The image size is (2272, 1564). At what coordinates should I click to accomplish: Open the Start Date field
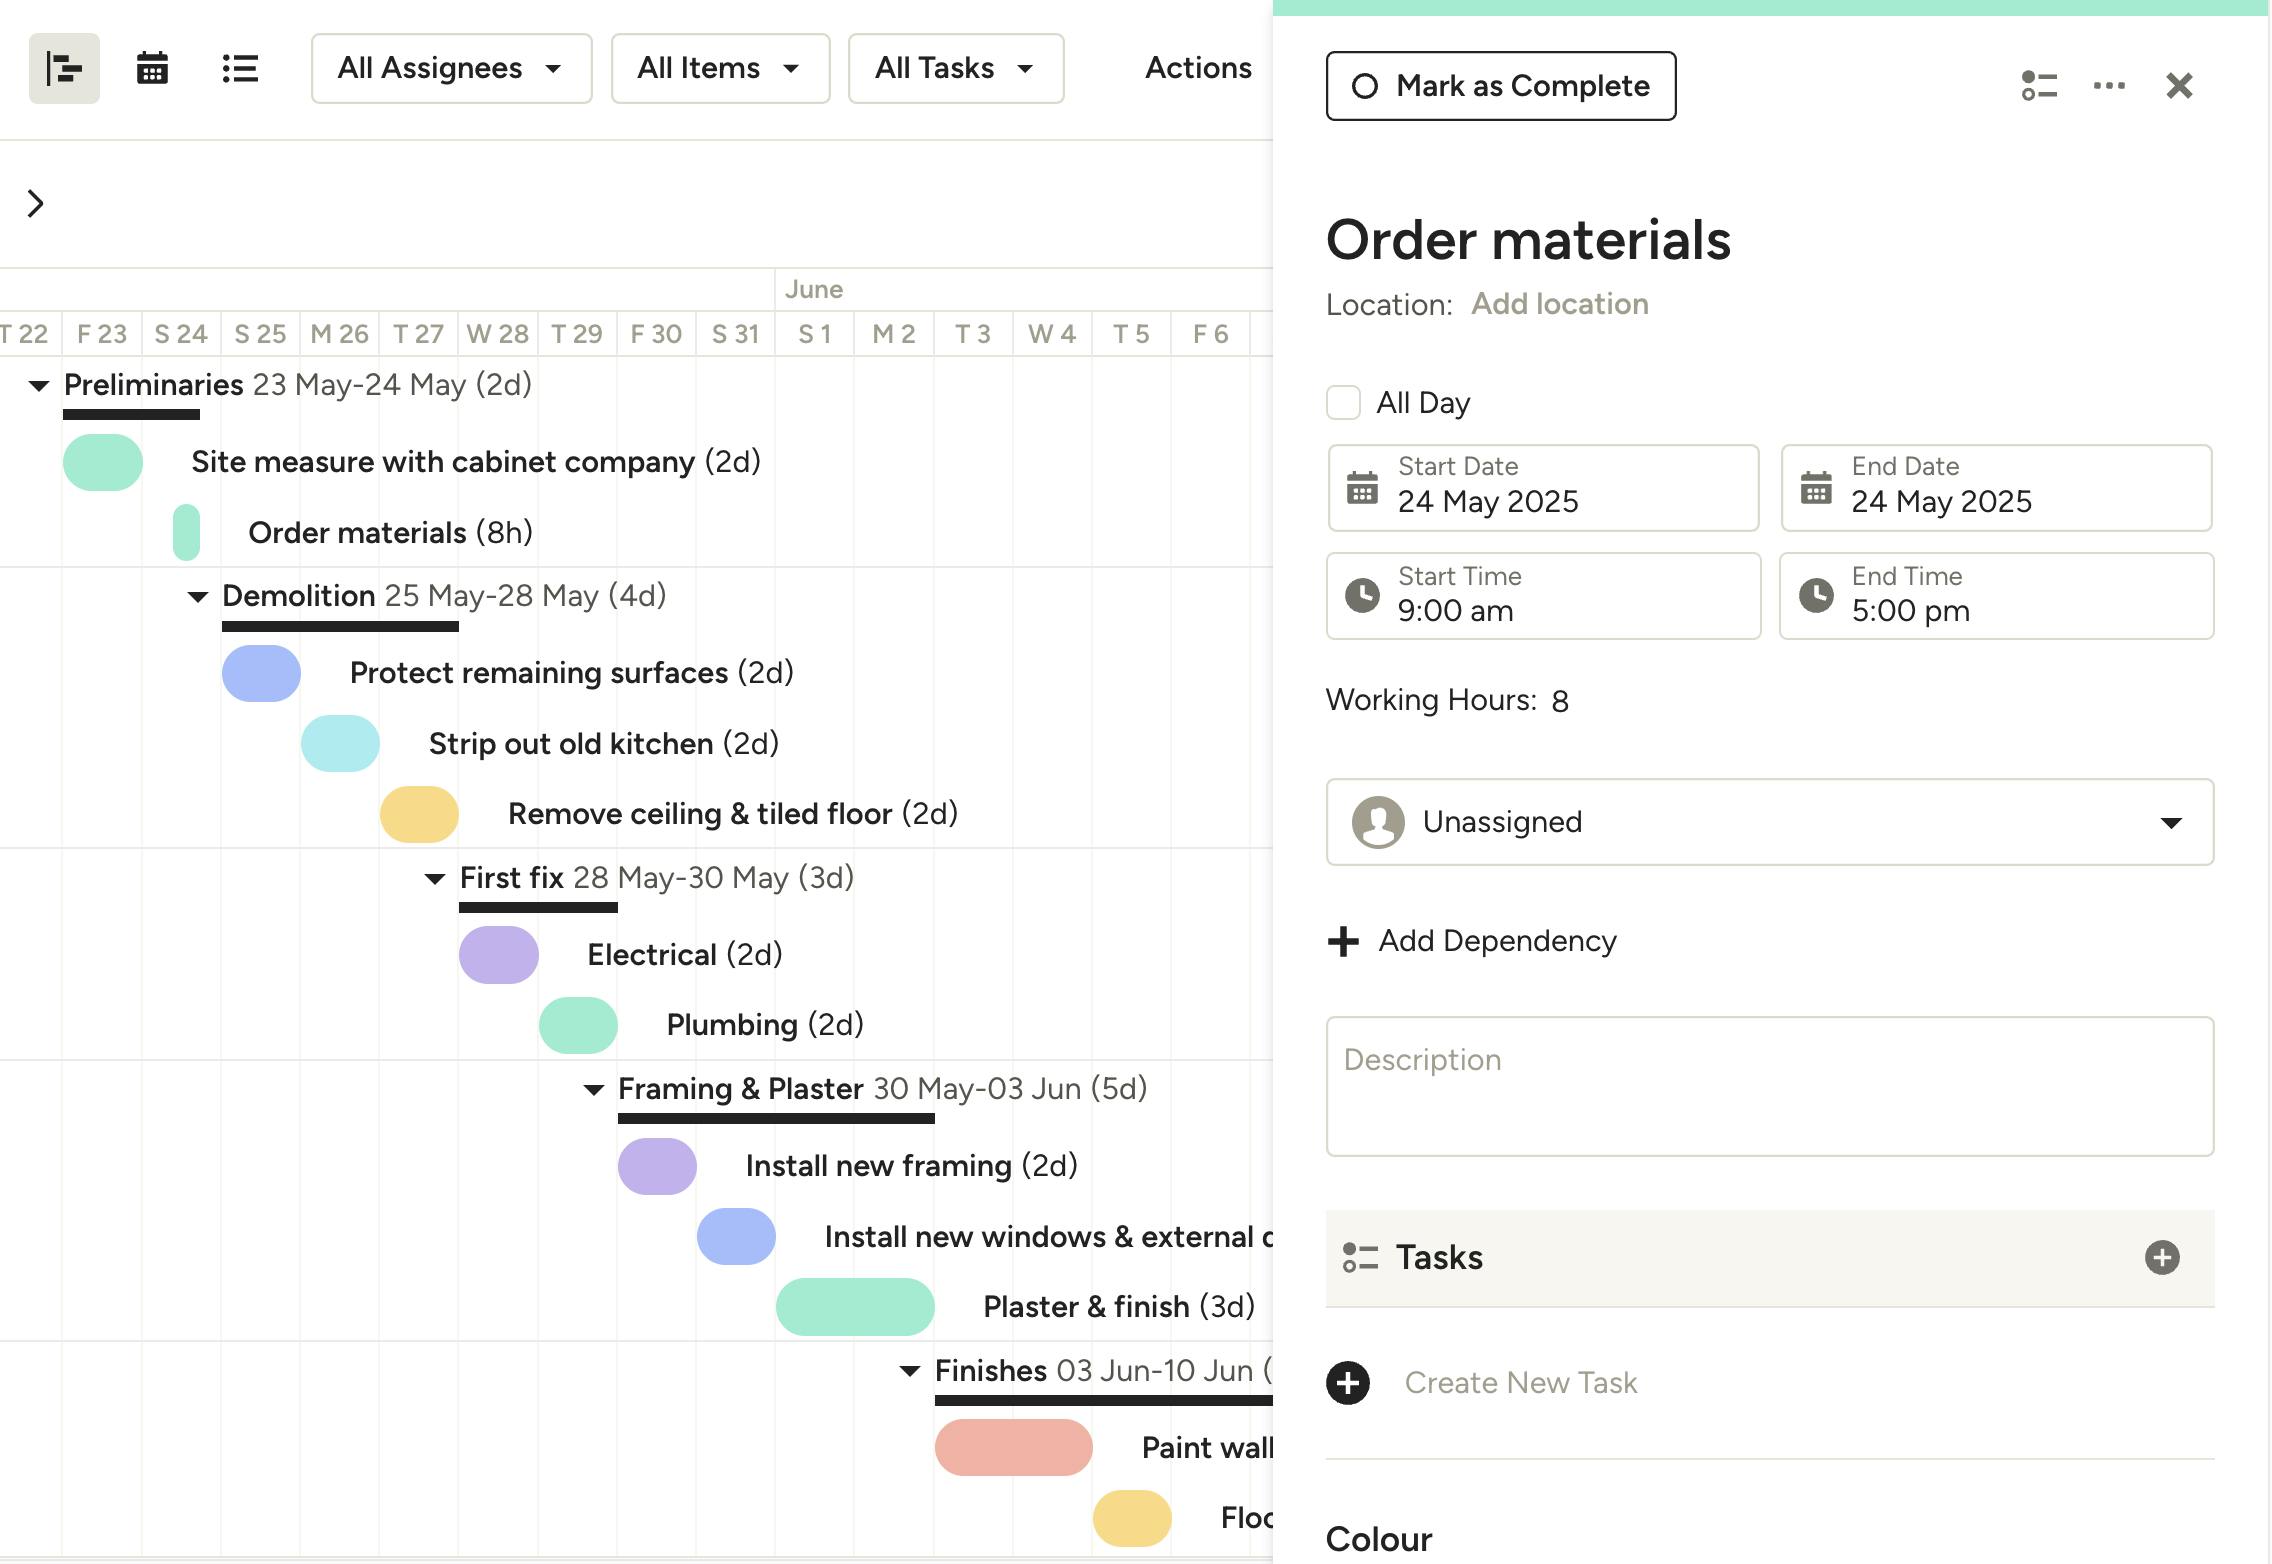tap(1542, 488)
